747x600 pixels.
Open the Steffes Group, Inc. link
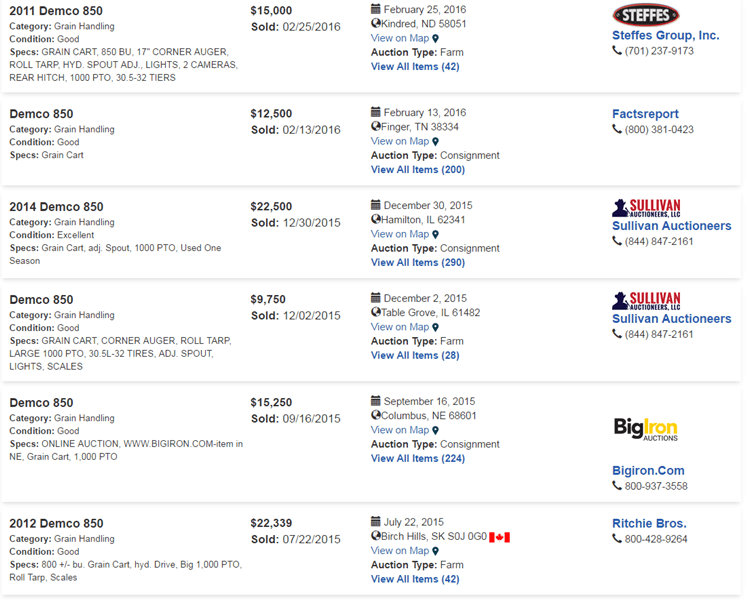click(665, 35)
